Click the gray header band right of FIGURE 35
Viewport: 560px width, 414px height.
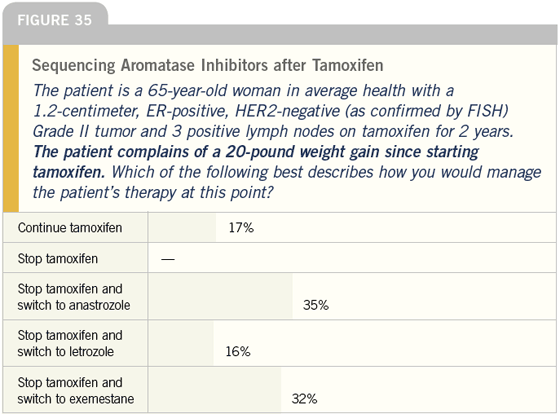332,35
